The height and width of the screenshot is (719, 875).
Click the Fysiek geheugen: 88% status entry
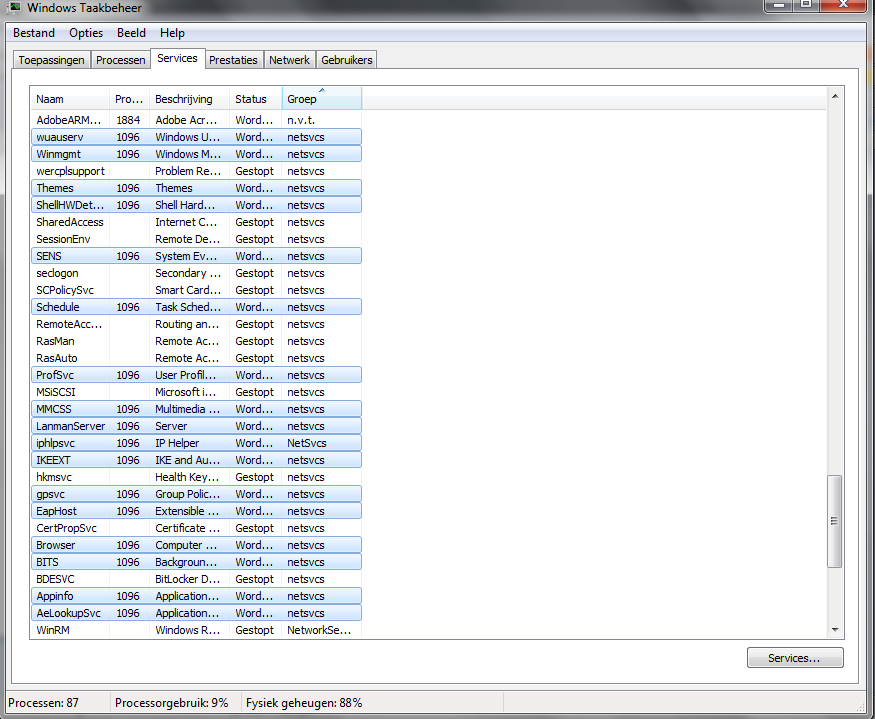[x=304, y=703]
